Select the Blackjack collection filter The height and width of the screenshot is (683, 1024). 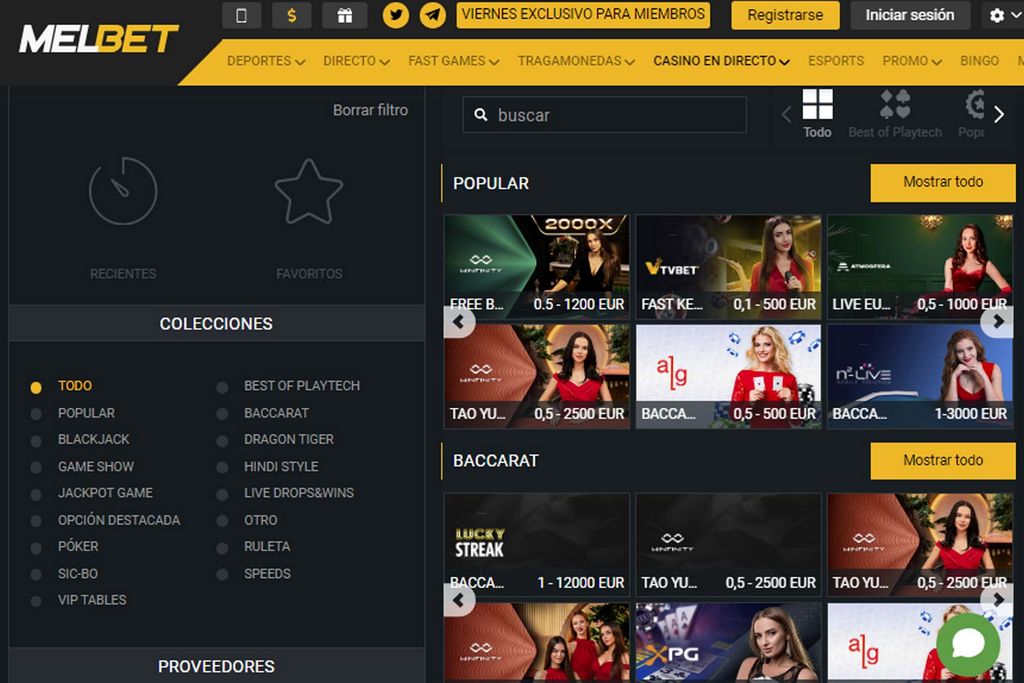tap(93, 439)
